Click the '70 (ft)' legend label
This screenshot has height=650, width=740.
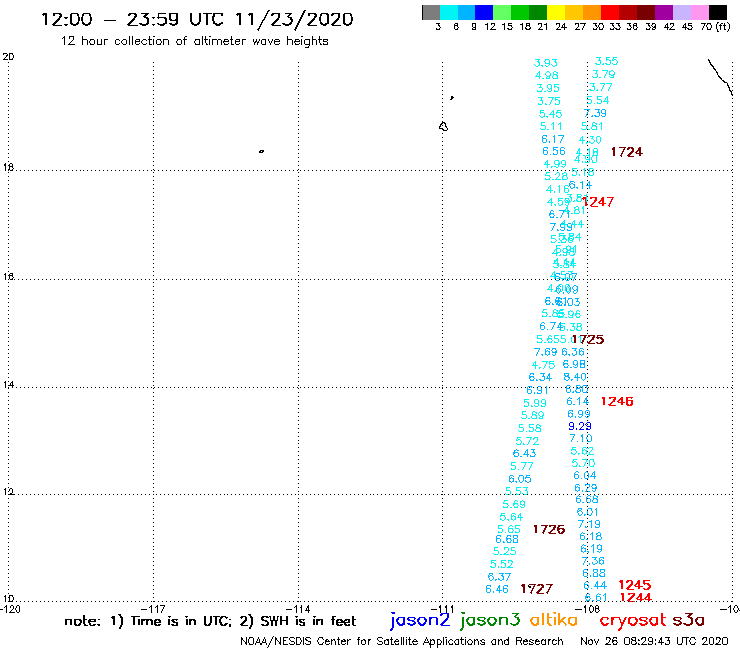coord(715,27)
